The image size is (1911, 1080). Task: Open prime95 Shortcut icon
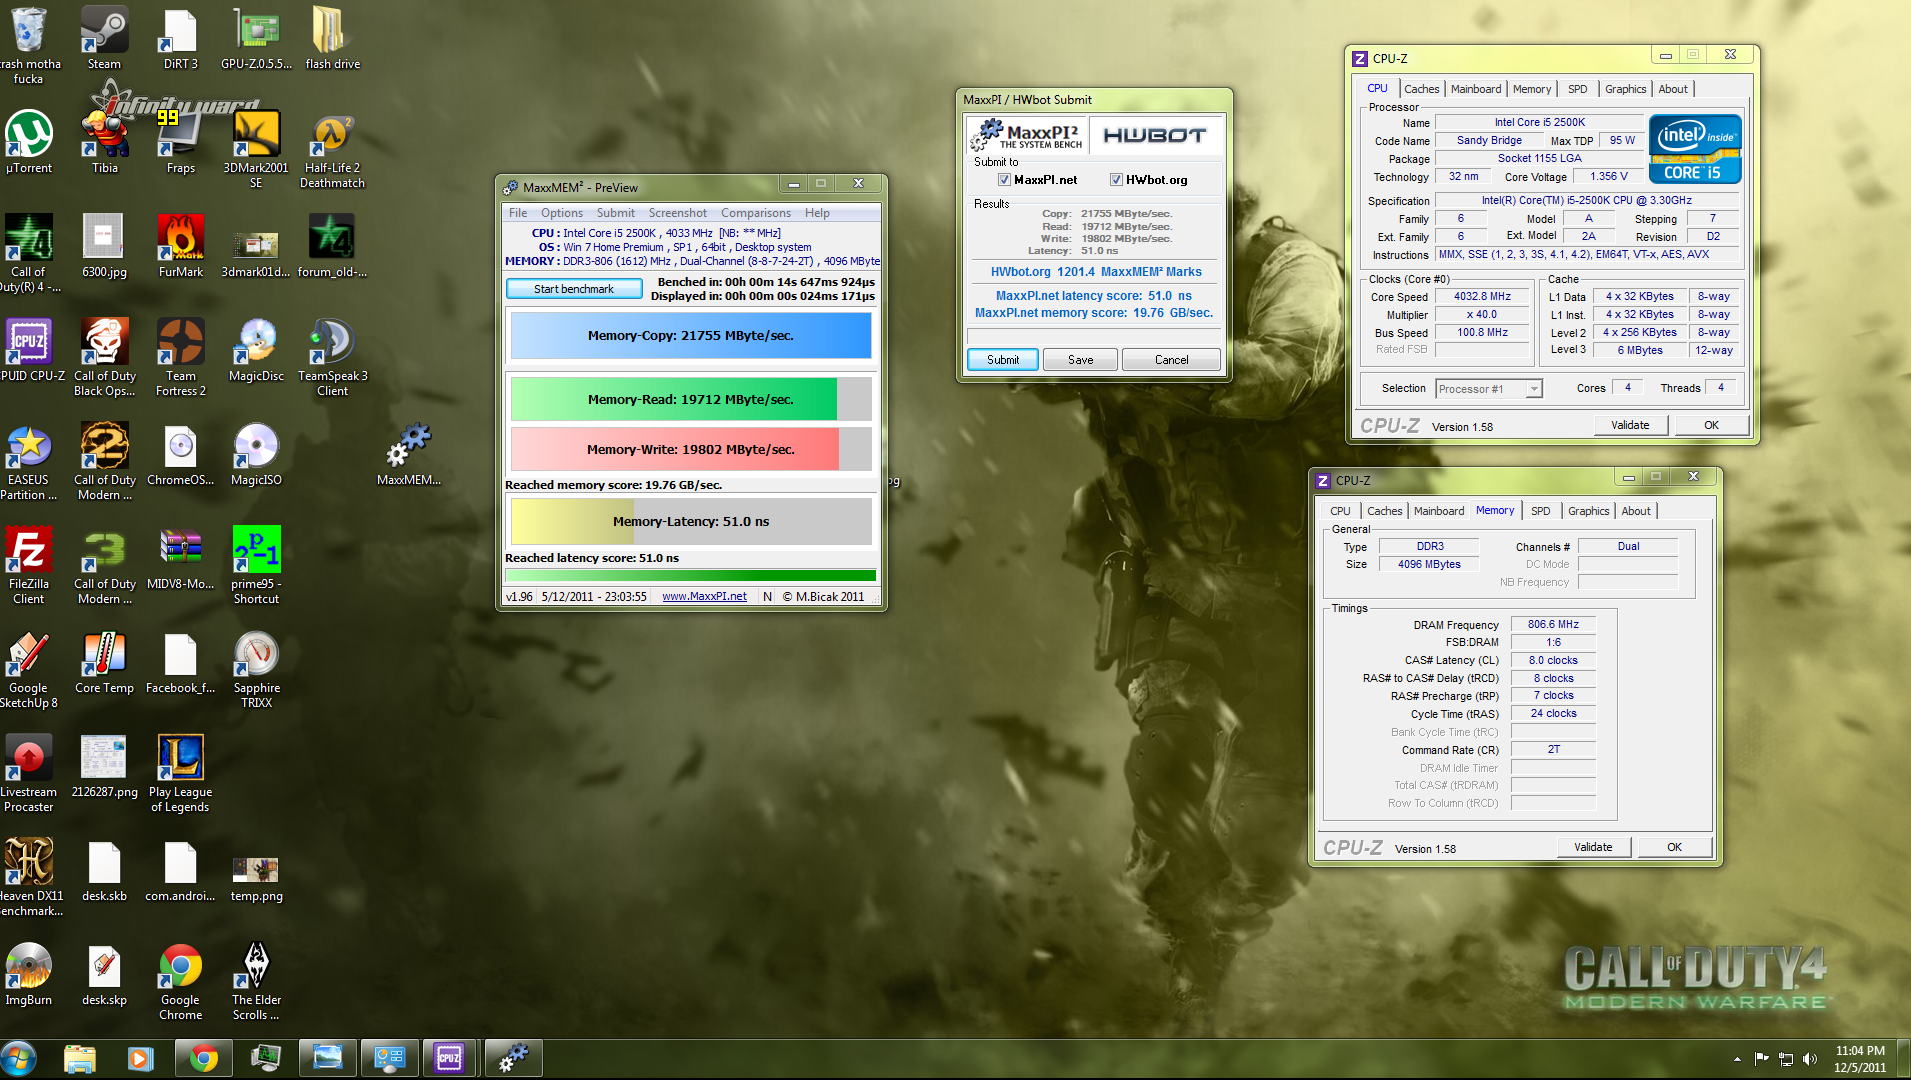(x=256, y=566)
